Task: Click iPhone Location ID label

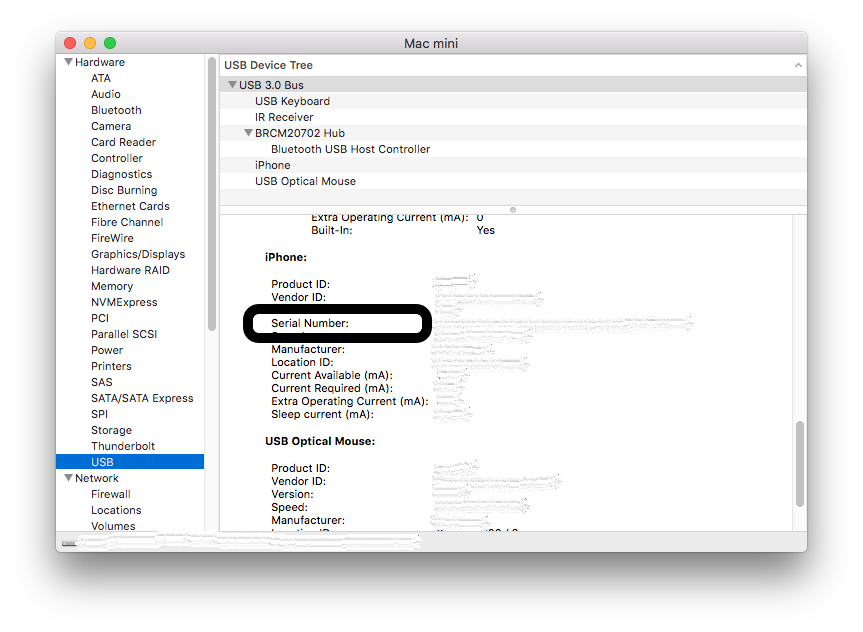Action: [302, 362]
